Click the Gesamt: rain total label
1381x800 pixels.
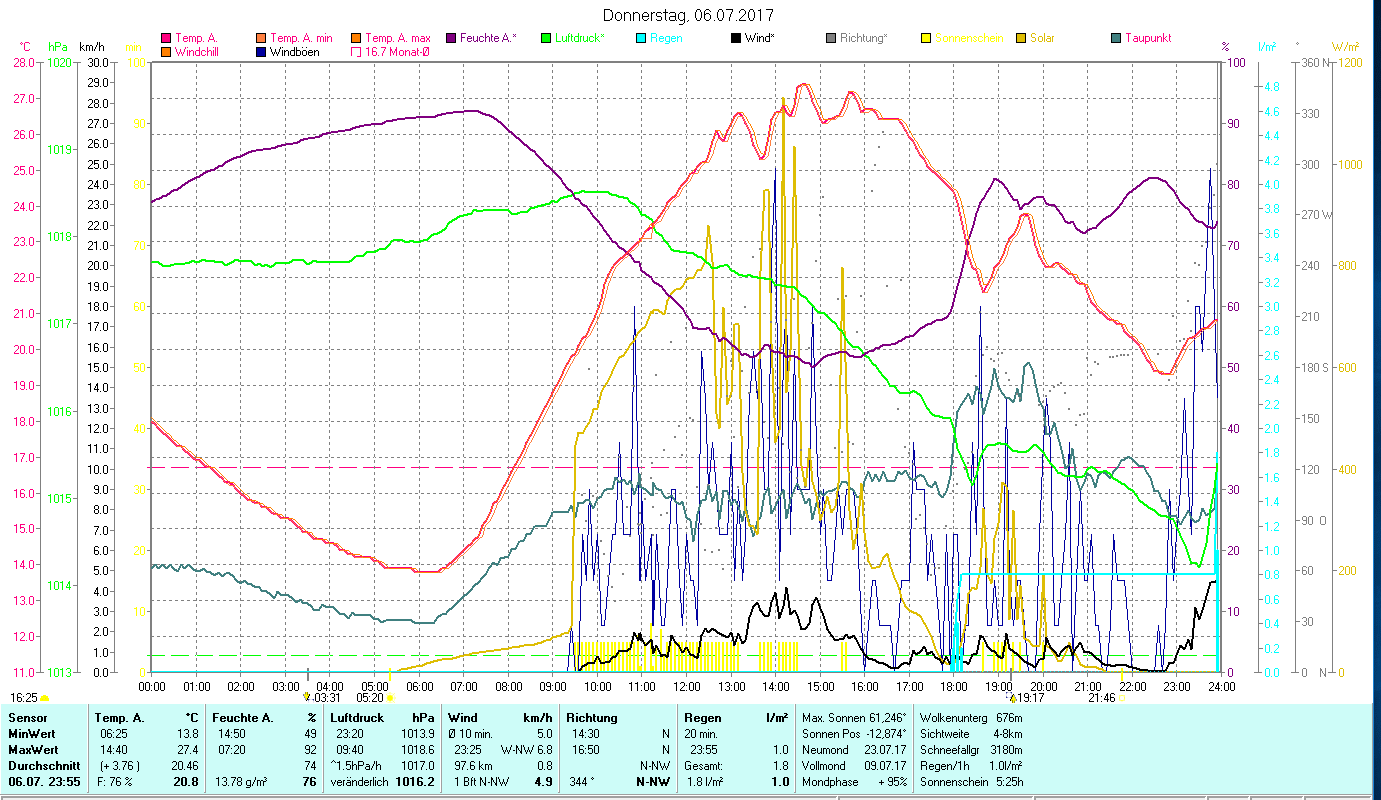coord(705,766)
